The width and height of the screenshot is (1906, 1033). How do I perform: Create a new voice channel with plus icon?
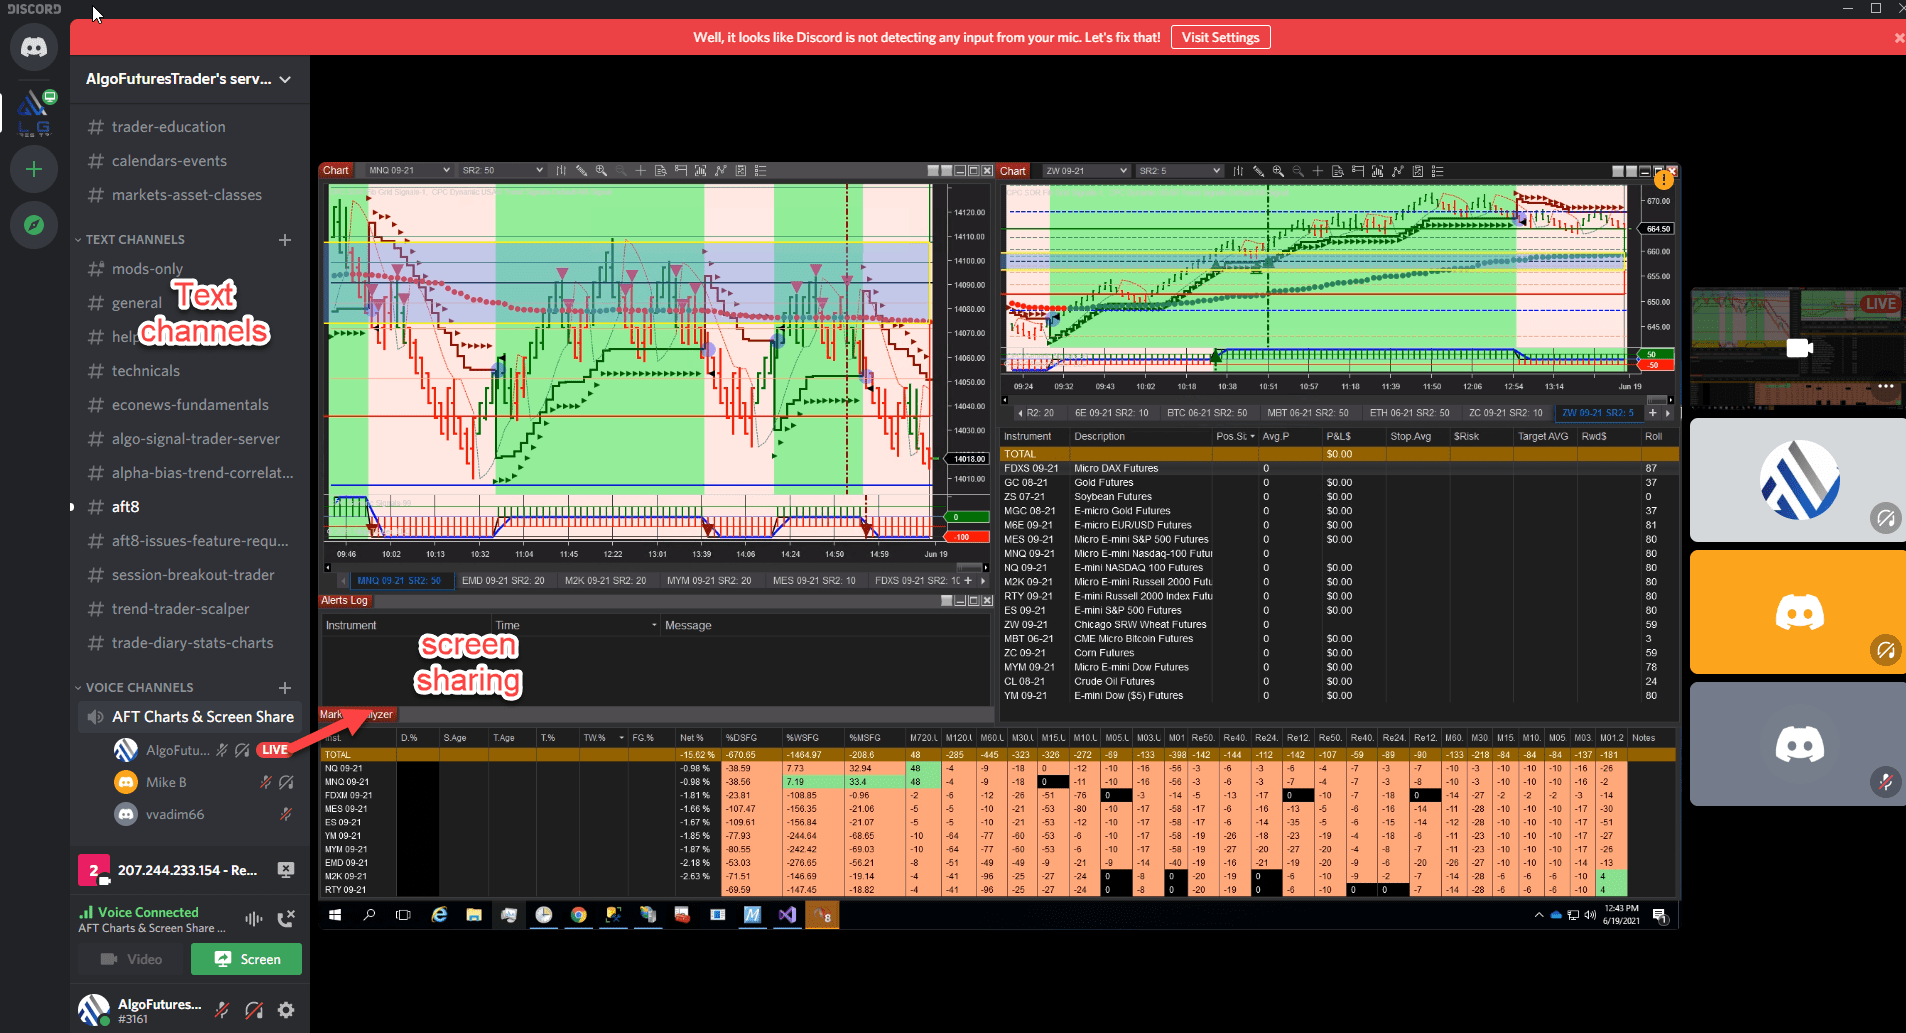[285, 688]
